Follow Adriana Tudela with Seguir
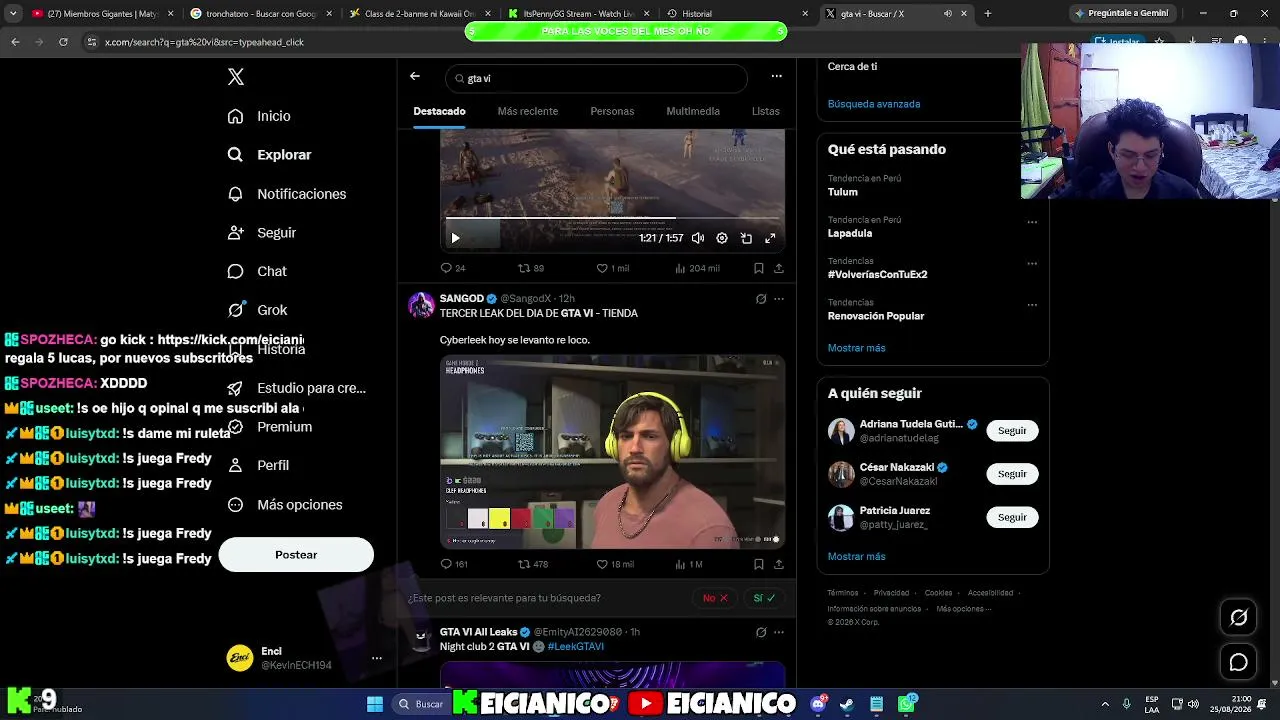The height and width of the screenshot is (720, 1280). point(1012,431)
